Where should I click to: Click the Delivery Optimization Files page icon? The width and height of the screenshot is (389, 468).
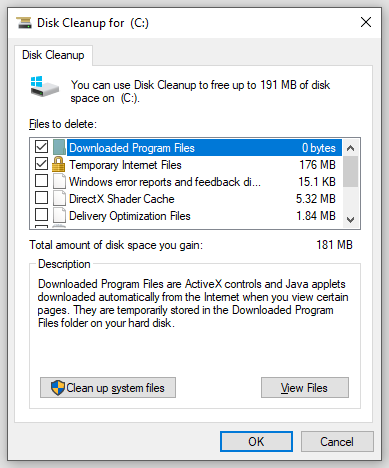59,216
